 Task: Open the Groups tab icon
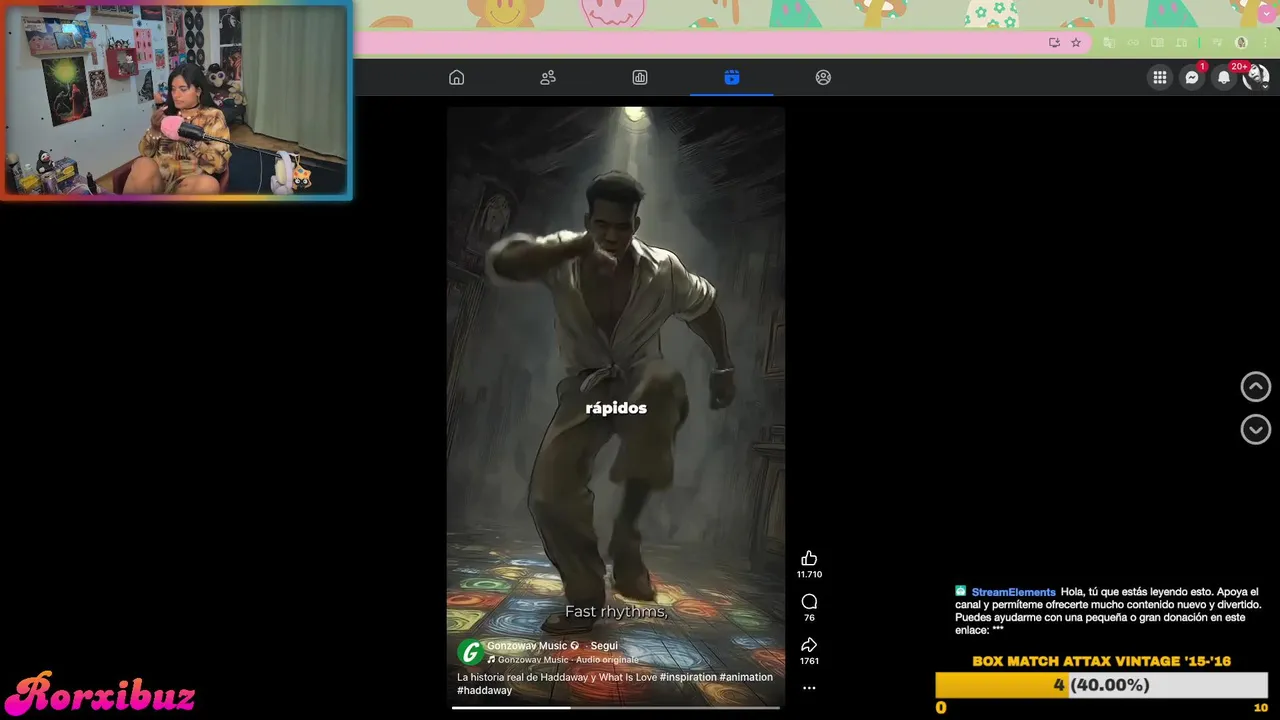823,77
